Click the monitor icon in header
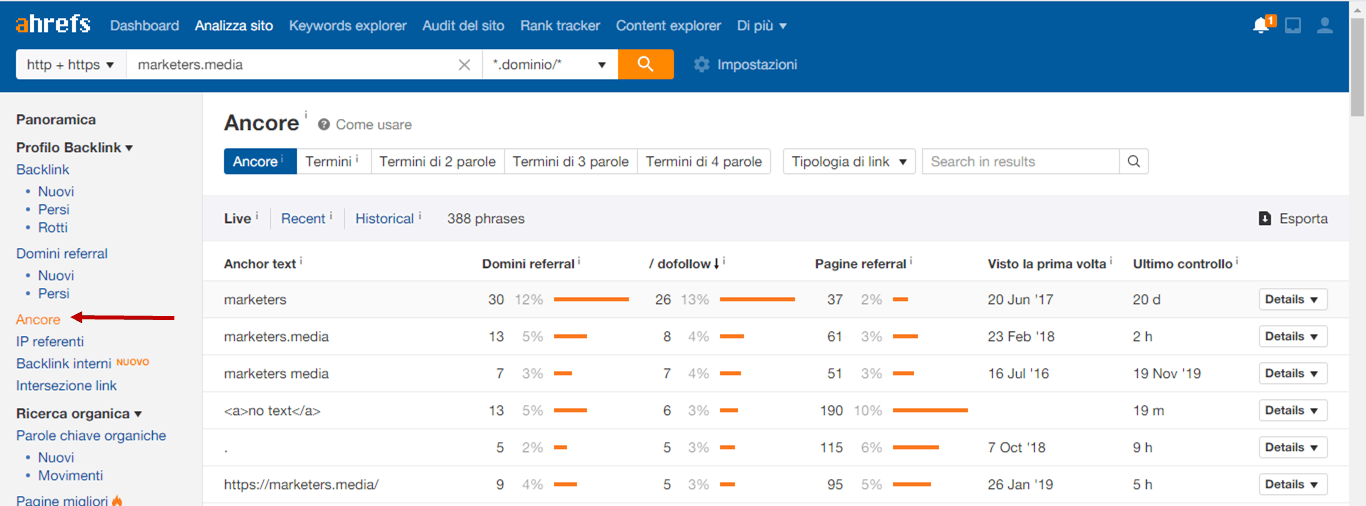This screenshot has height=506, width=1366. pyautogui.click(x=1293, y=26)
